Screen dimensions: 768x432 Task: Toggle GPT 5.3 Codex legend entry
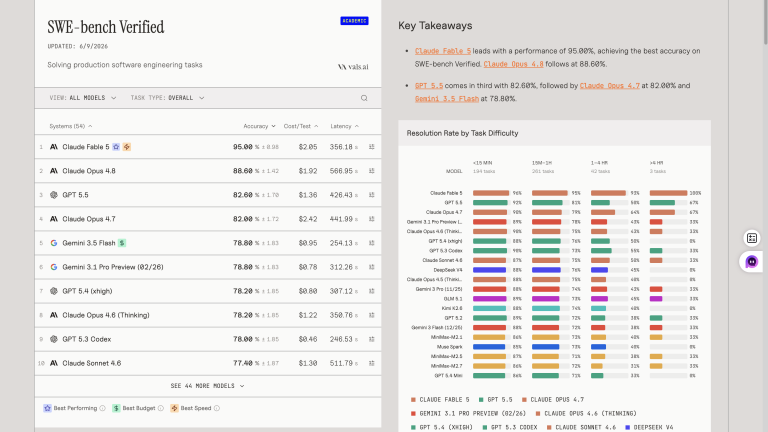(509, 428)
